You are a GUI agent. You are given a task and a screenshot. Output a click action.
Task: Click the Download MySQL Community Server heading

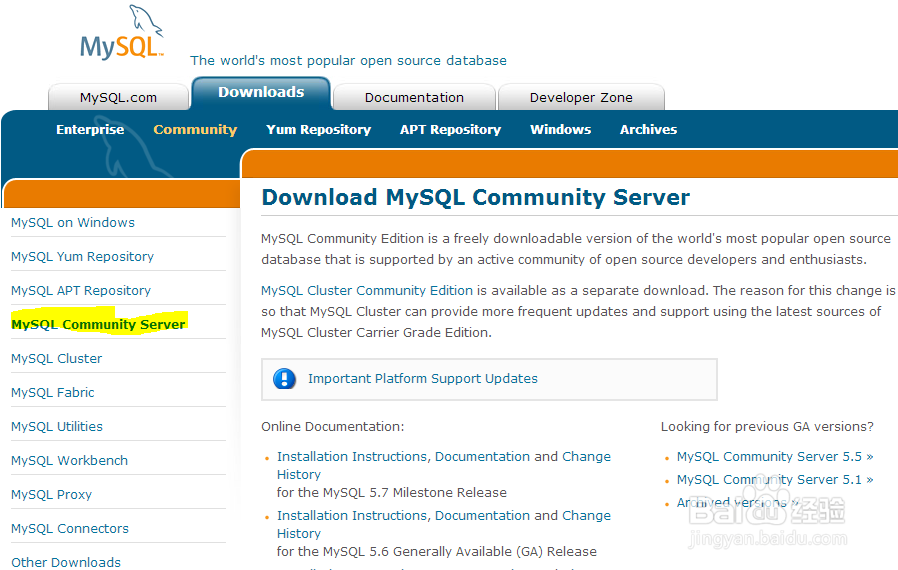475,197
